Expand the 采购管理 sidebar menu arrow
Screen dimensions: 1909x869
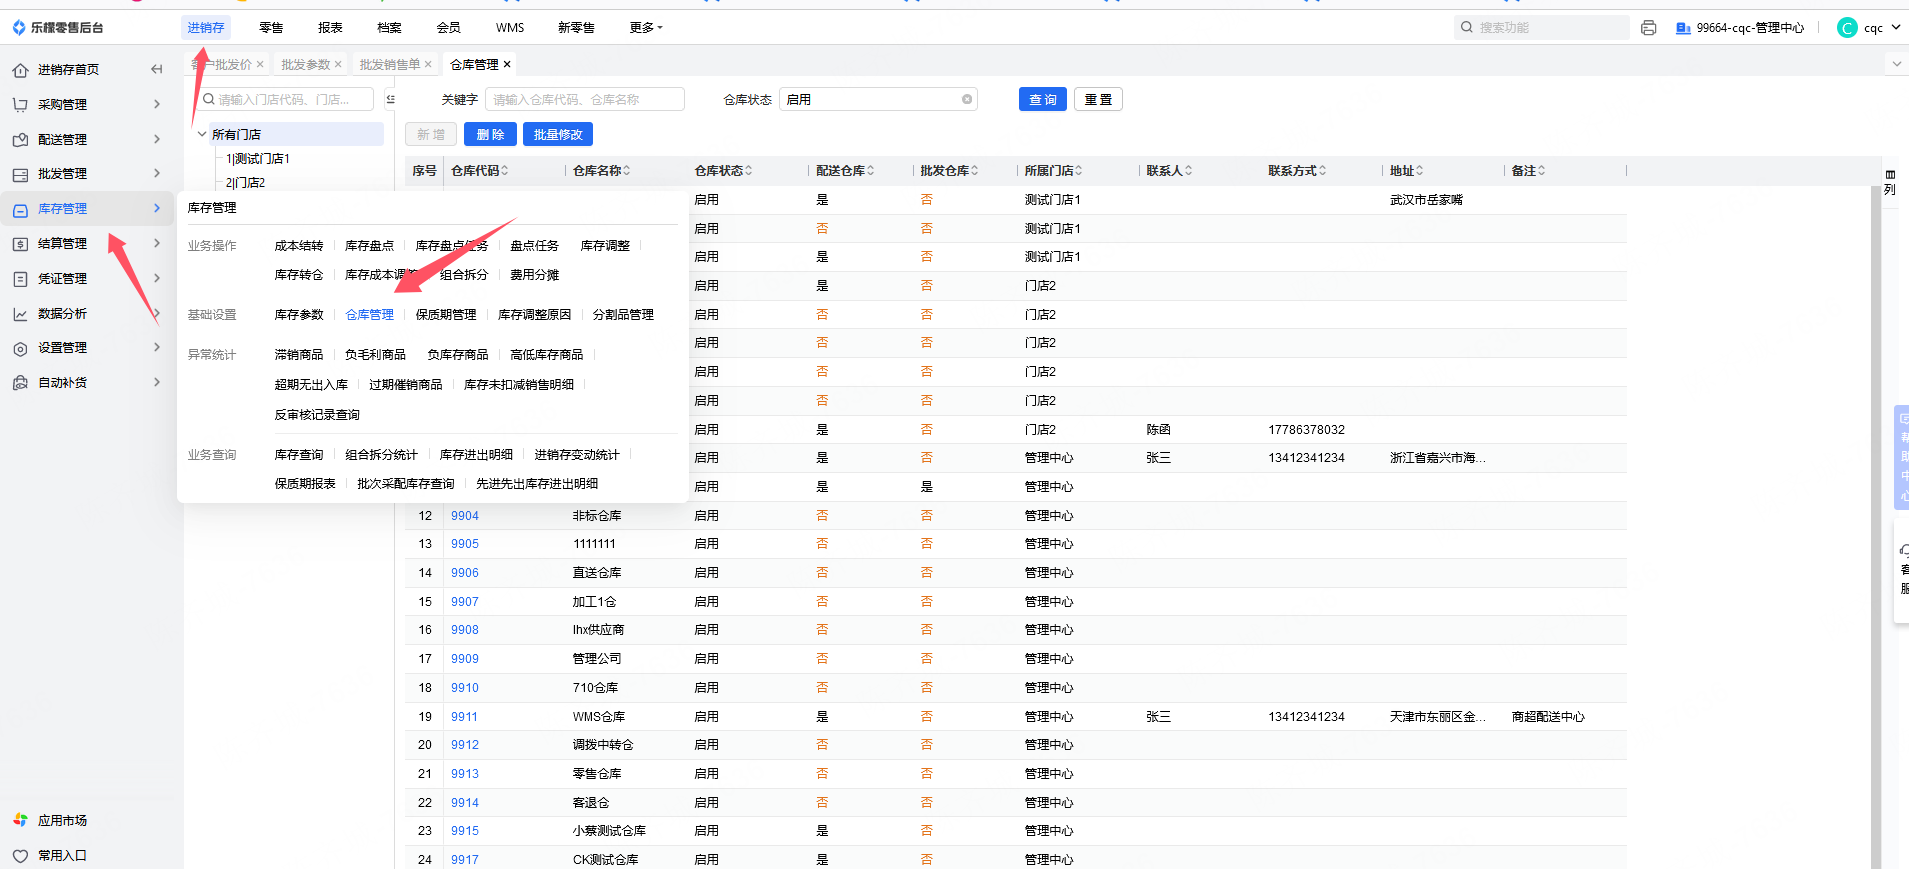[x=157, y=104]
